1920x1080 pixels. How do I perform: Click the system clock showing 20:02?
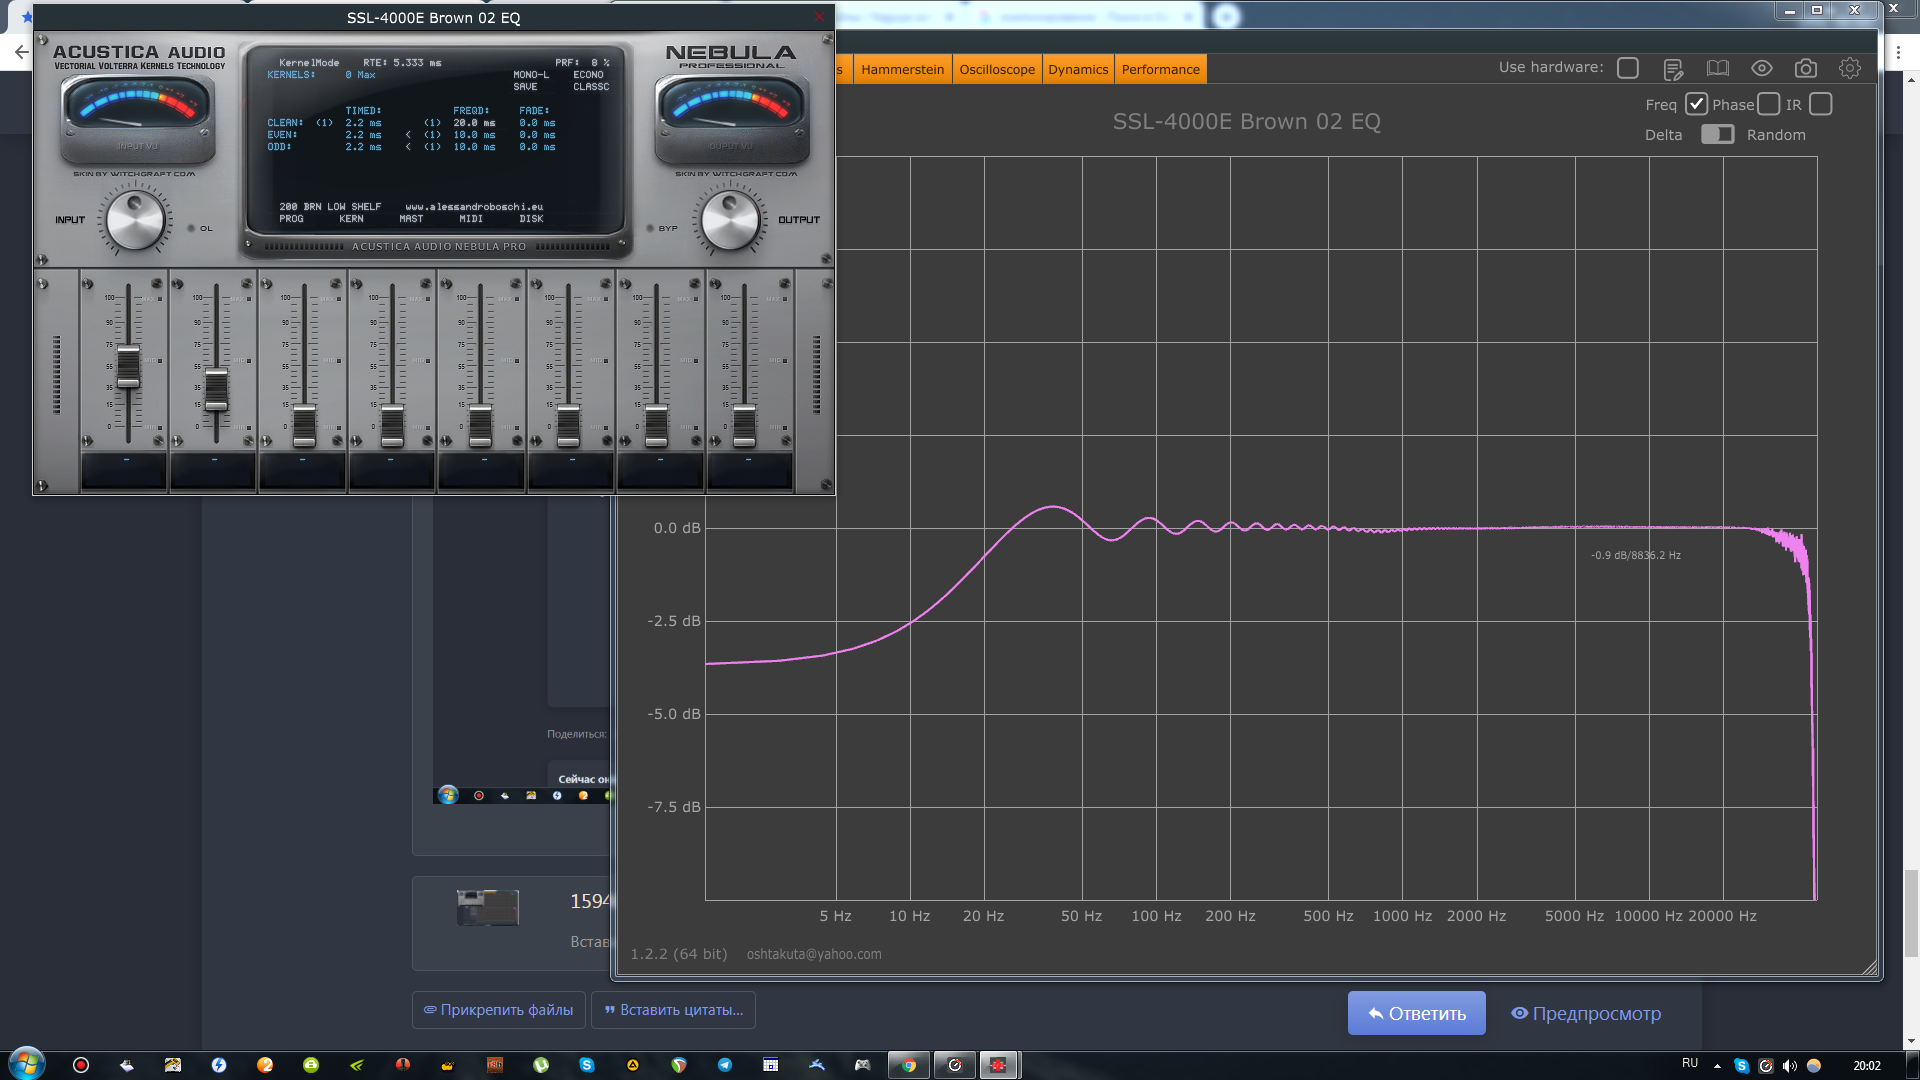click(1866, 1066)
